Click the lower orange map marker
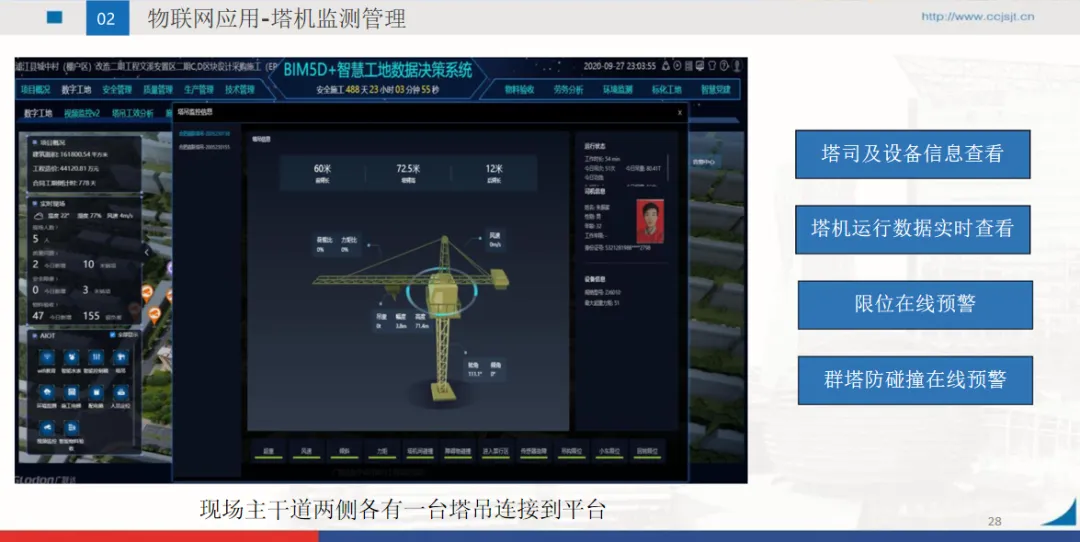1080x542 pixels. coord(154,315)
